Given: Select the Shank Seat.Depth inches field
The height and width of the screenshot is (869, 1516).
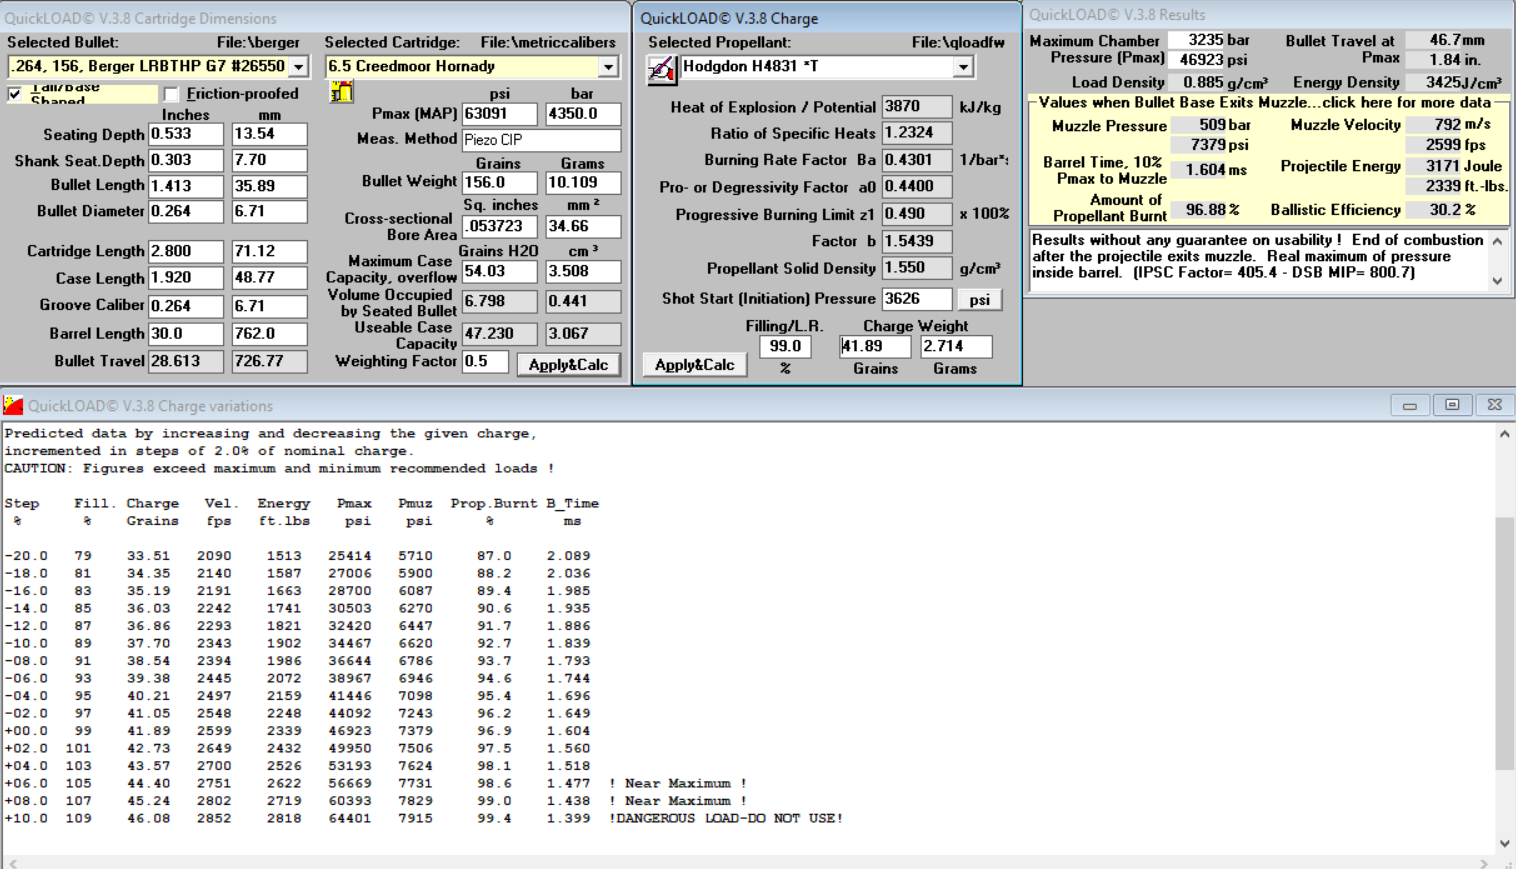Looking at the screenshot, I should (x=186, y=160).
